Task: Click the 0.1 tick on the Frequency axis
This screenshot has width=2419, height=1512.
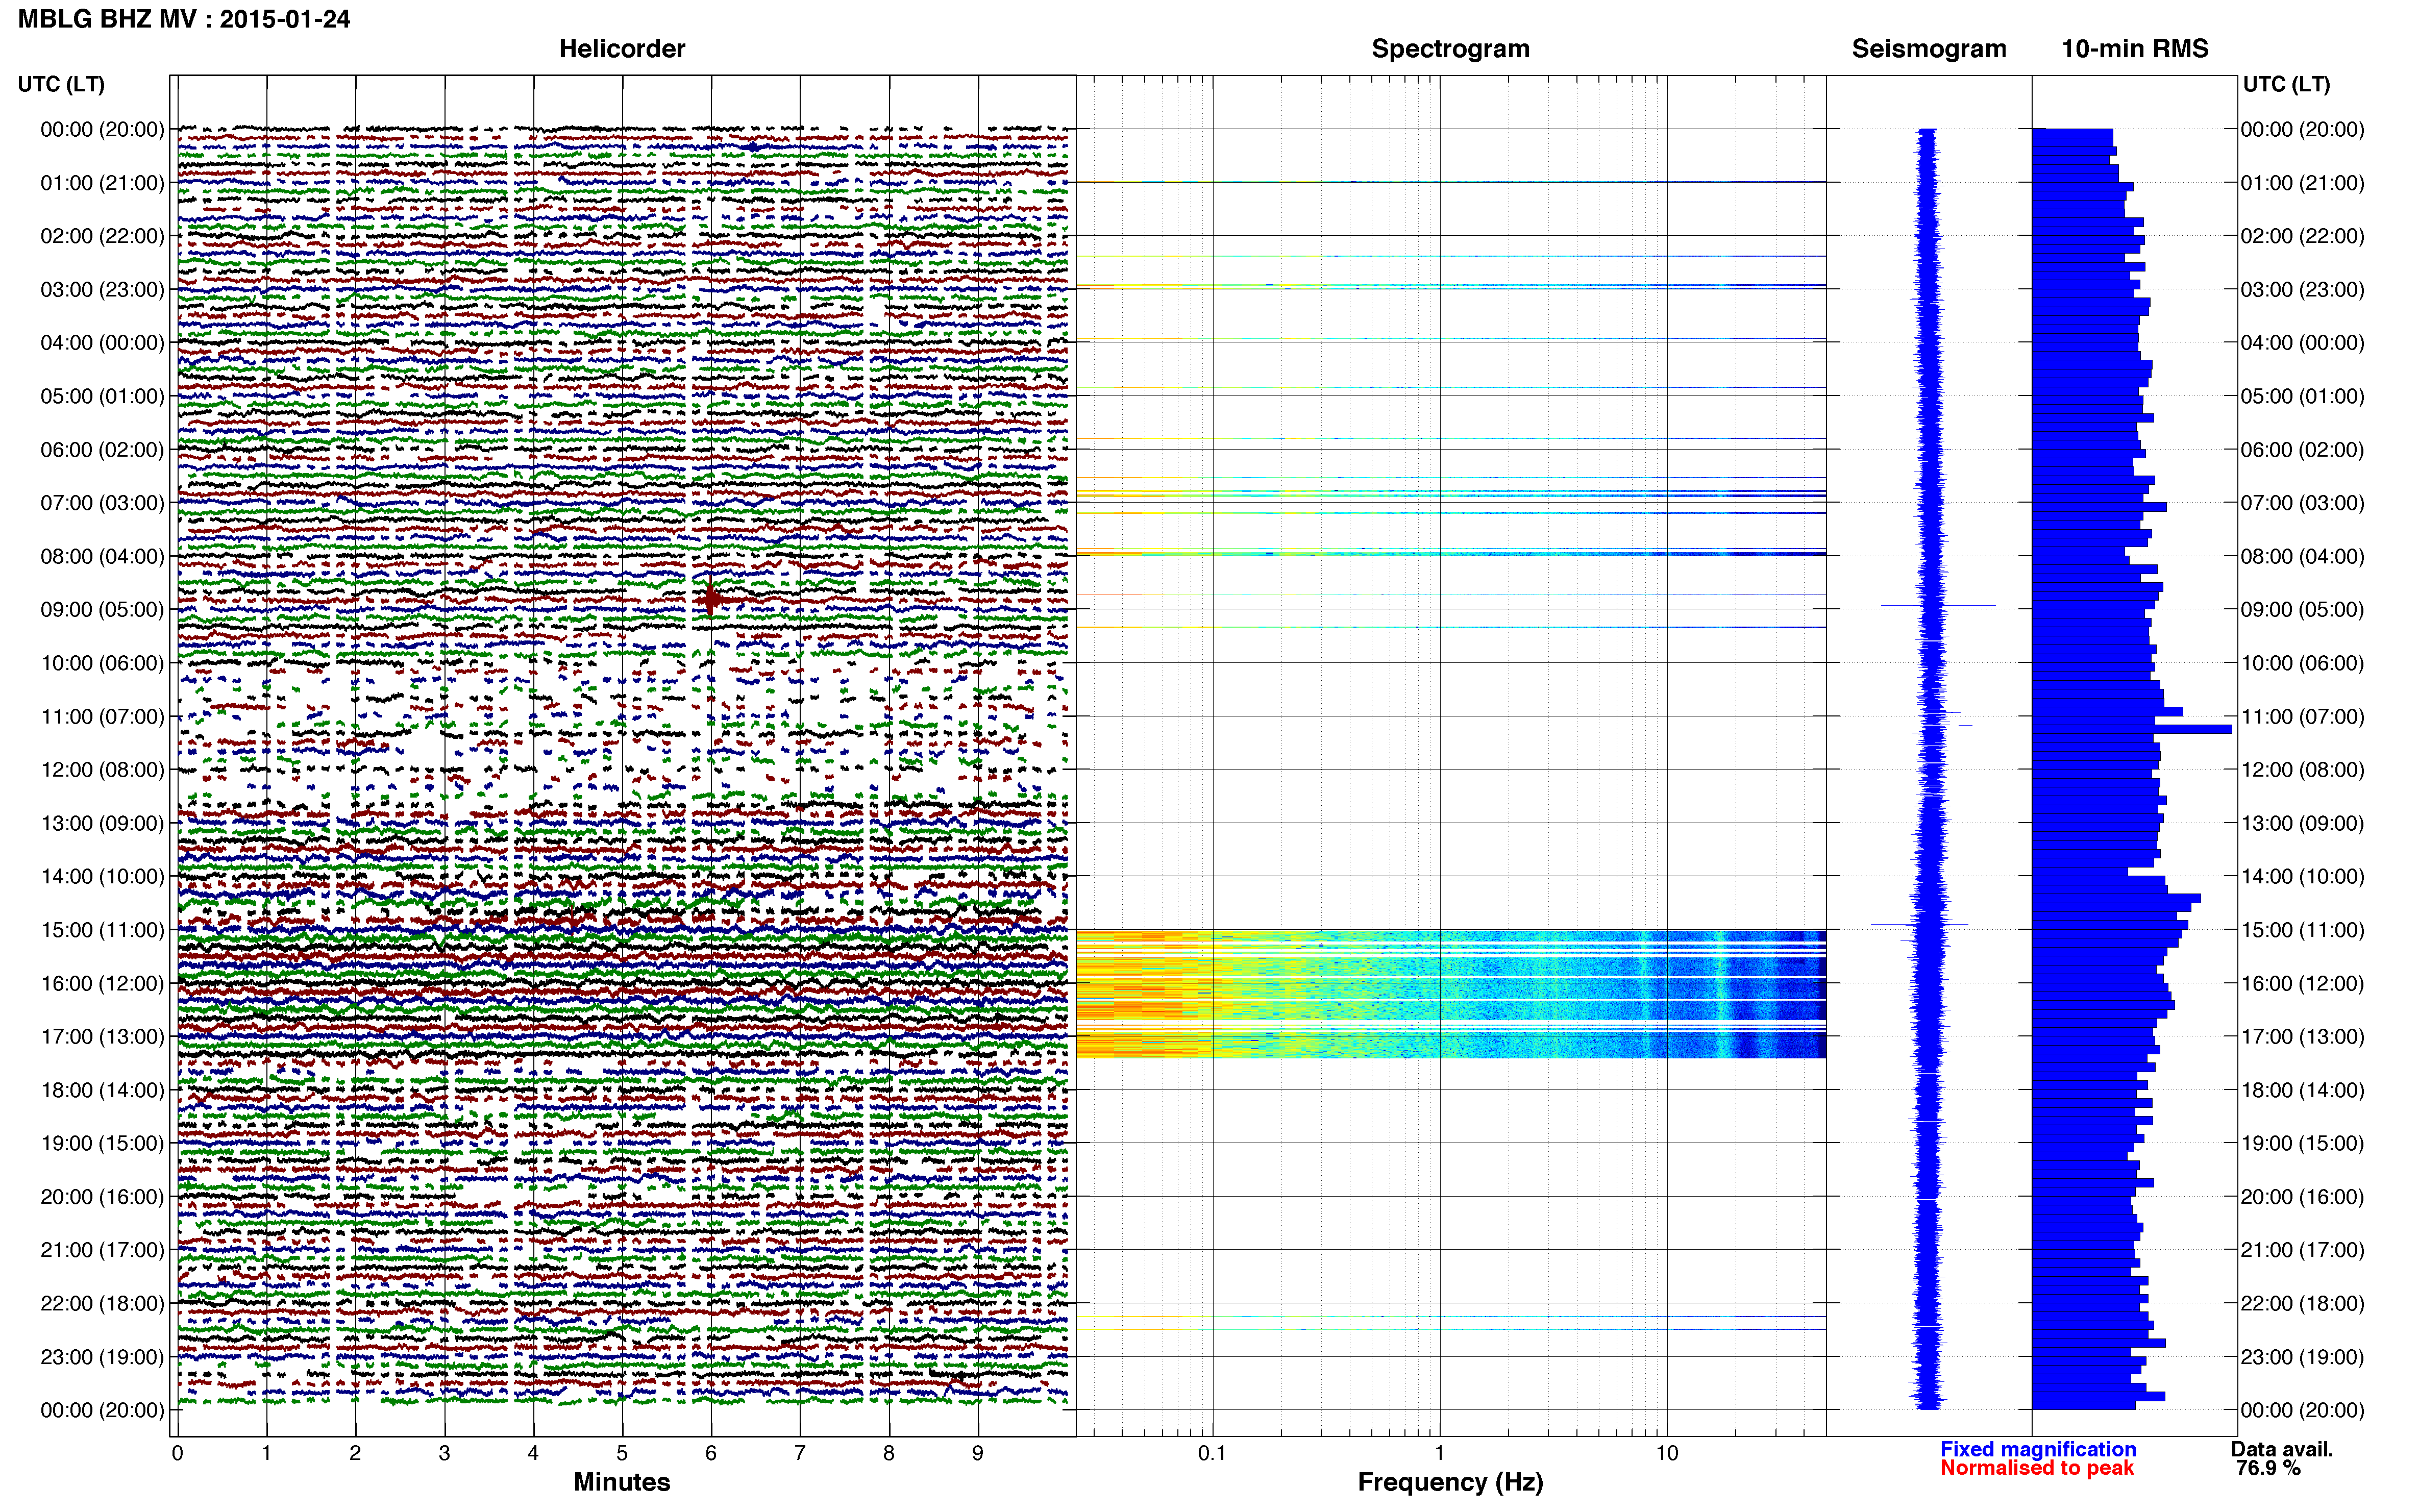Action: click(1212, 1453)
